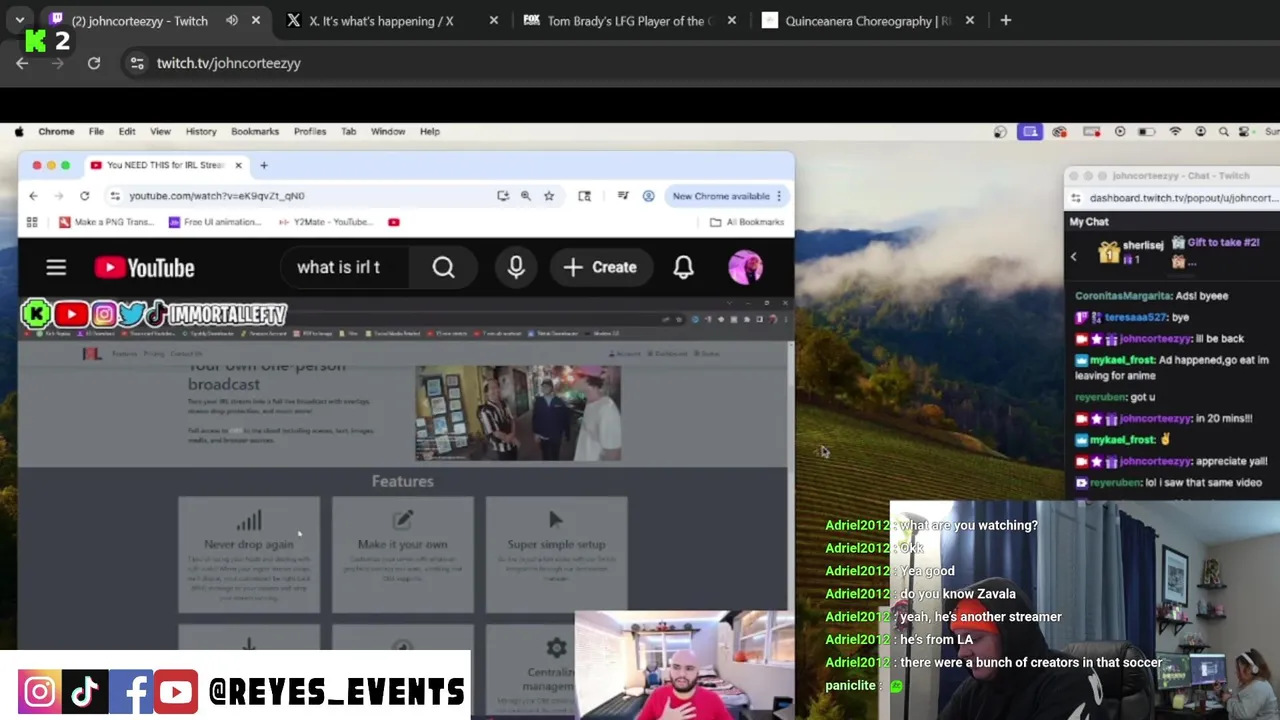Open the Edit menu
The image size is (1280, 720).
point(127,131)
